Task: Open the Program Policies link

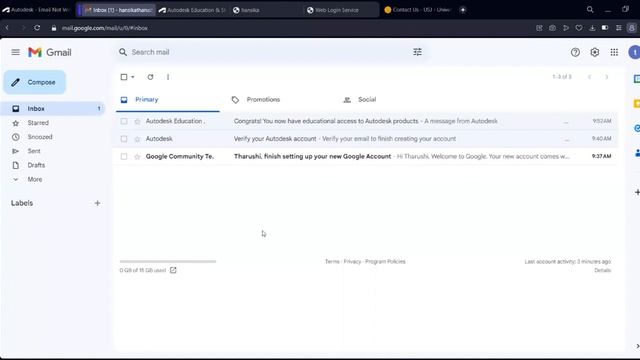Action: pos(385,262)
